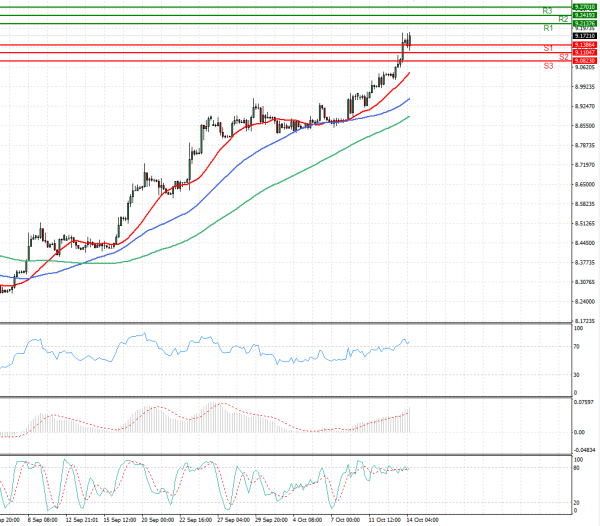Click the 0.00 level on MACD scale

coord(579,432)
